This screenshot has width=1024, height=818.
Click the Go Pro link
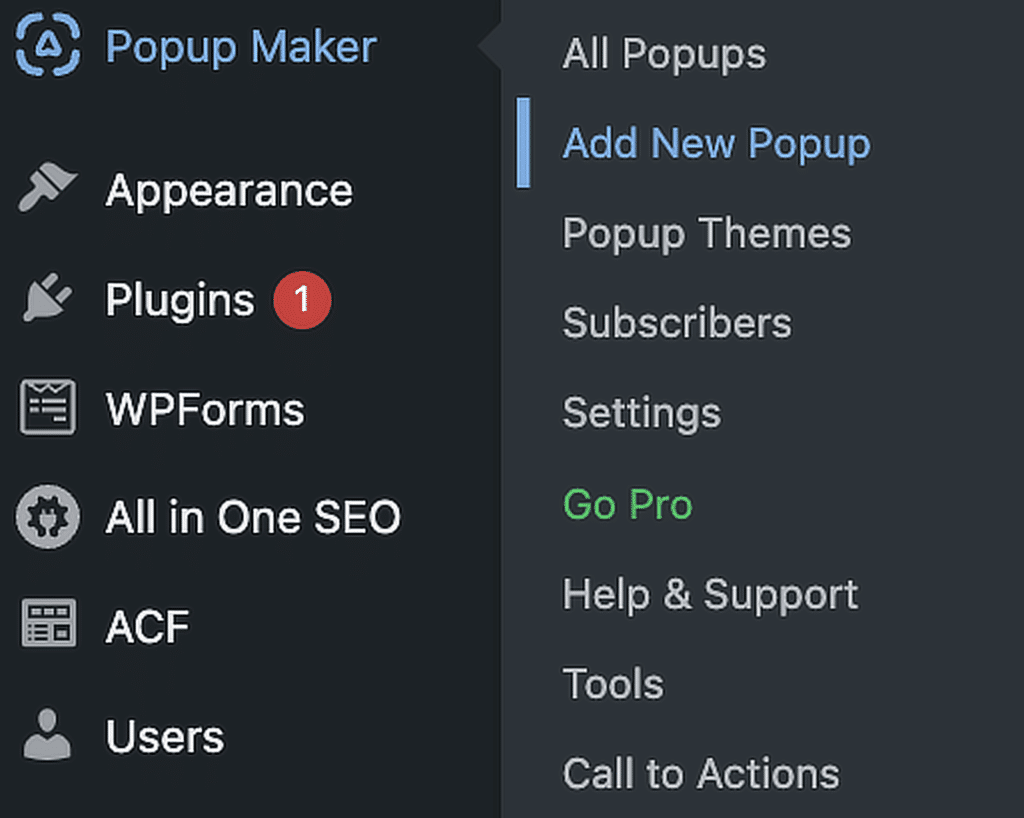click(x=627, y=504)
